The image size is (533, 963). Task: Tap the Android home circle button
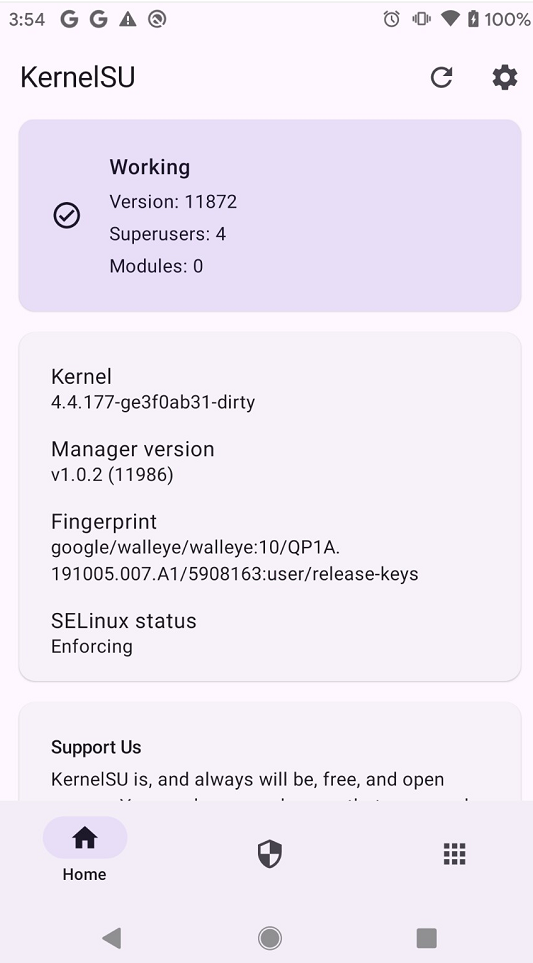270,938
